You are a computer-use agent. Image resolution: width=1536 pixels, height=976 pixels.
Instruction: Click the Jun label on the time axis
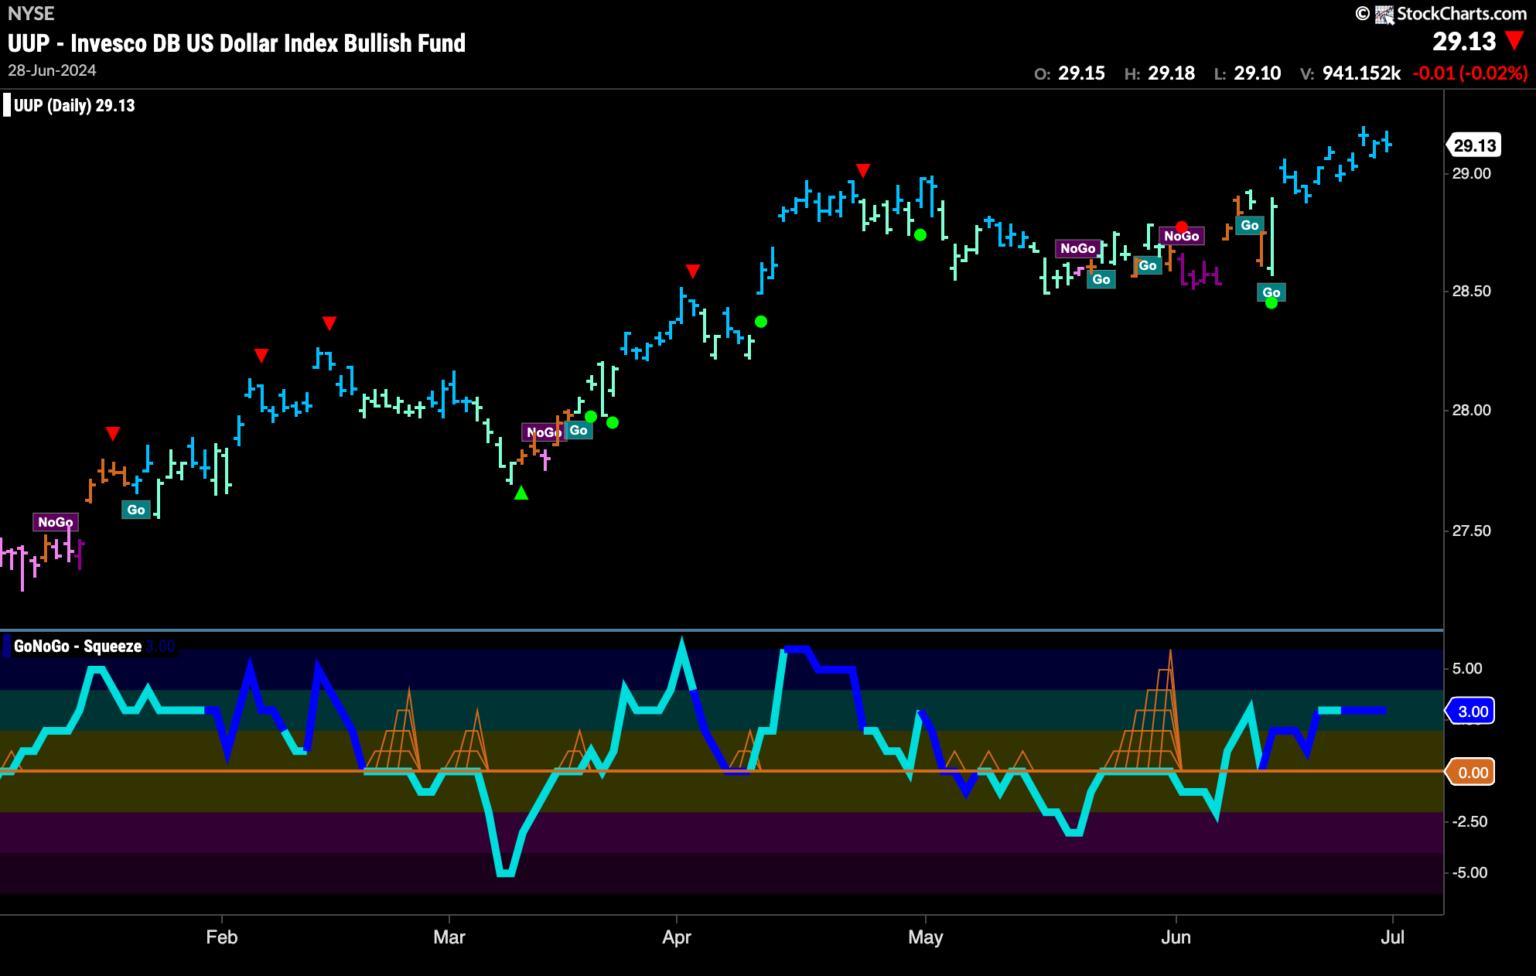1176,937
